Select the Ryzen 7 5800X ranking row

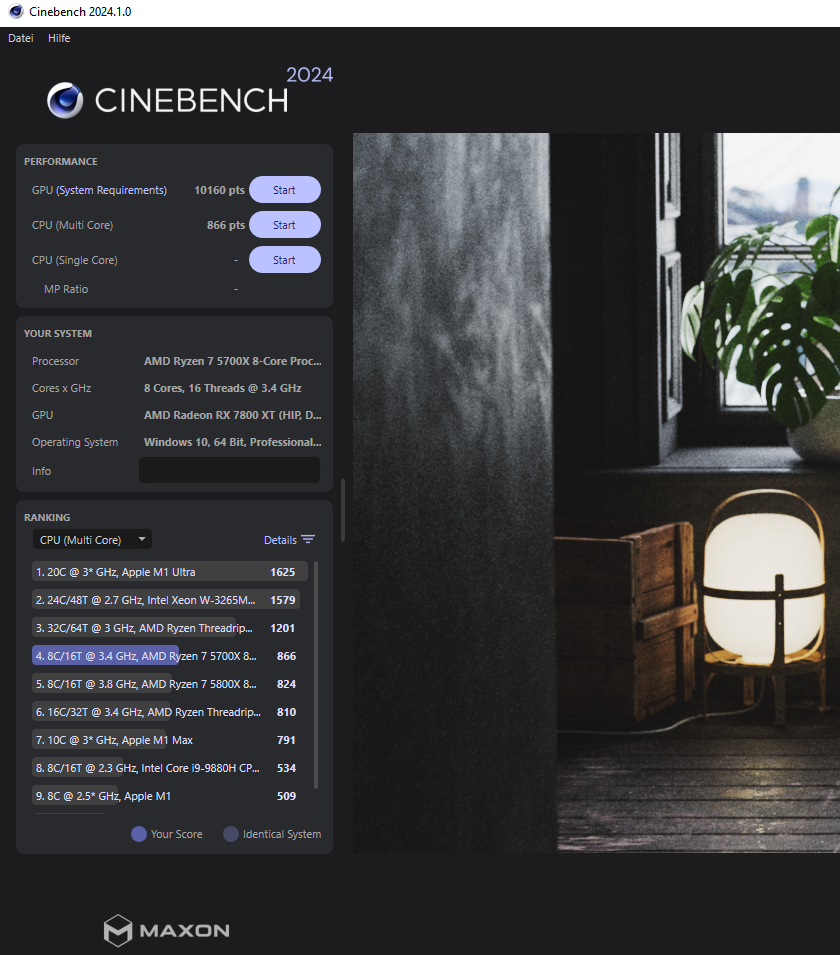click(166, 684)
